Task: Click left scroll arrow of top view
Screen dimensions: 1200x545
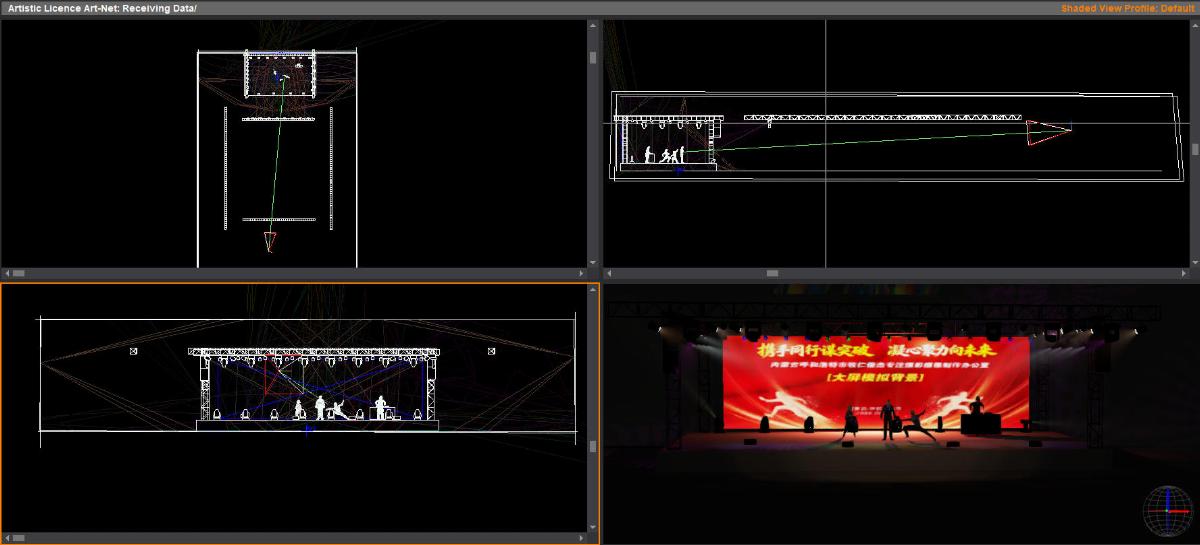Action: 6,273
